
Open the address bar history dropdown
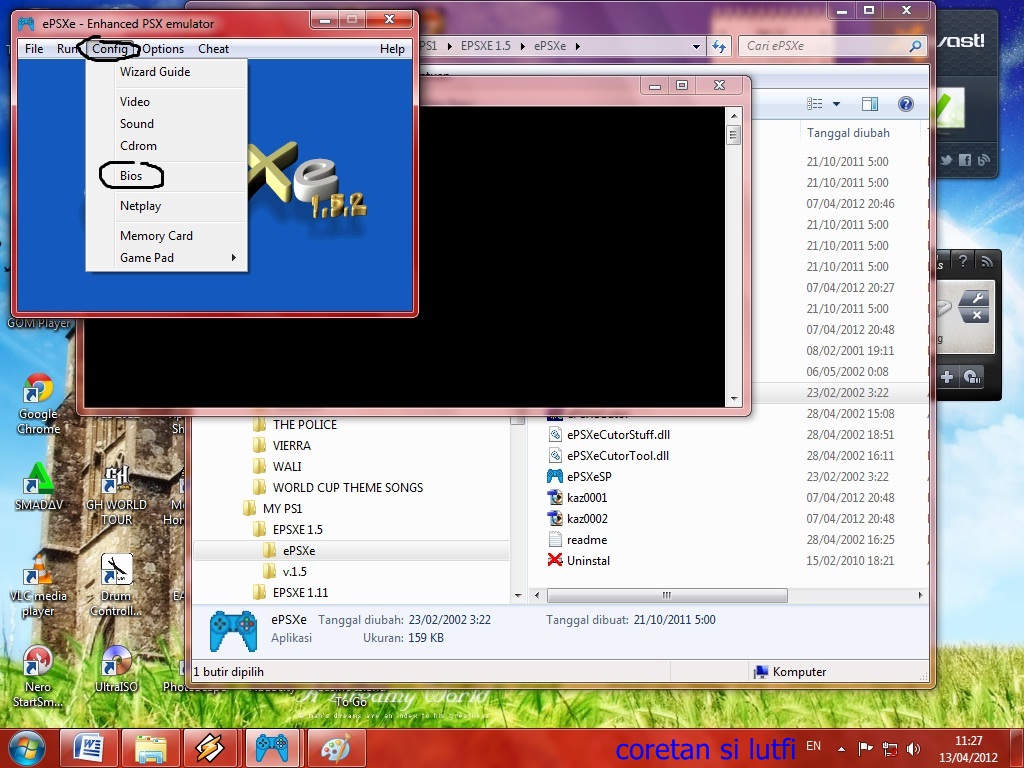click(x=696, y=46)
